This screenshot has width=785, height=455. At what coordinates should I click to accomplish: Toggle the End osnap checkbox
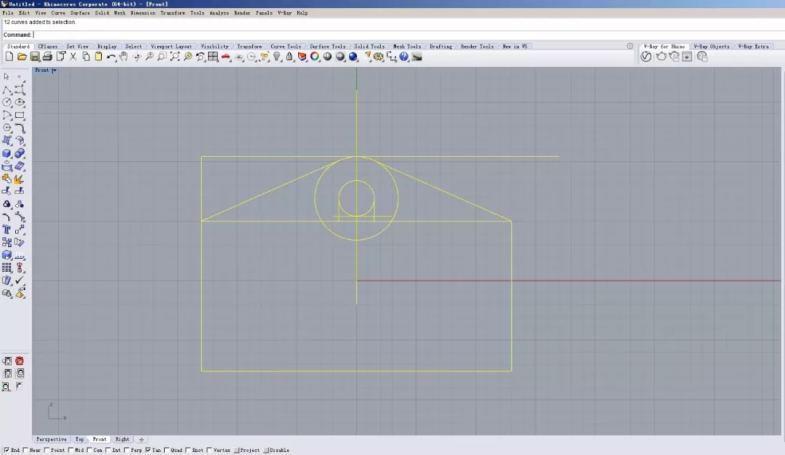(x=5, y=450)
